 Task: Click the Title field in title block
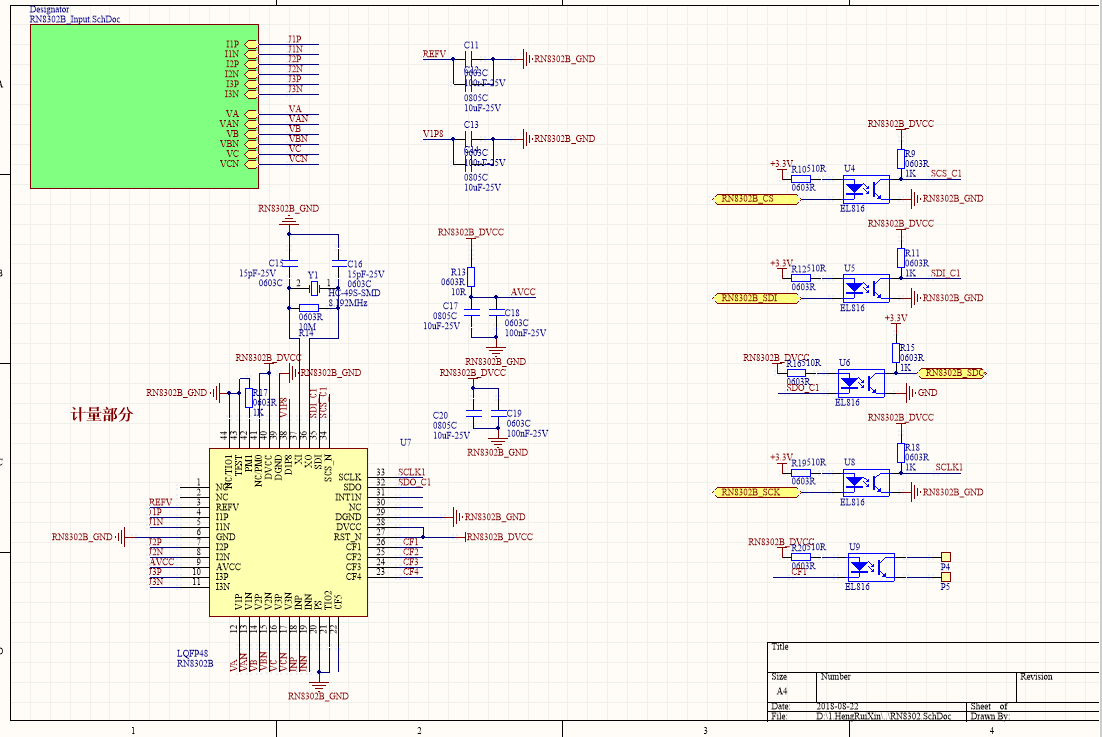(x=934, y=657)
